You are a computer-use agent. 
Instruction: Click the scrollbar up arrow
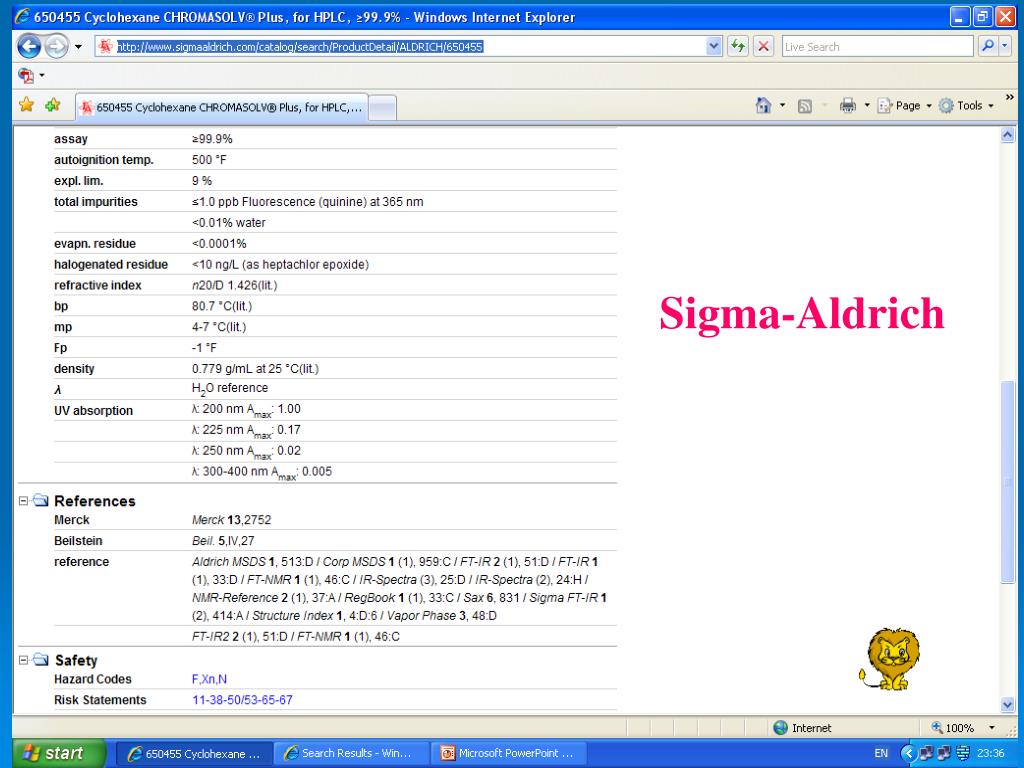coord(1008,135)
